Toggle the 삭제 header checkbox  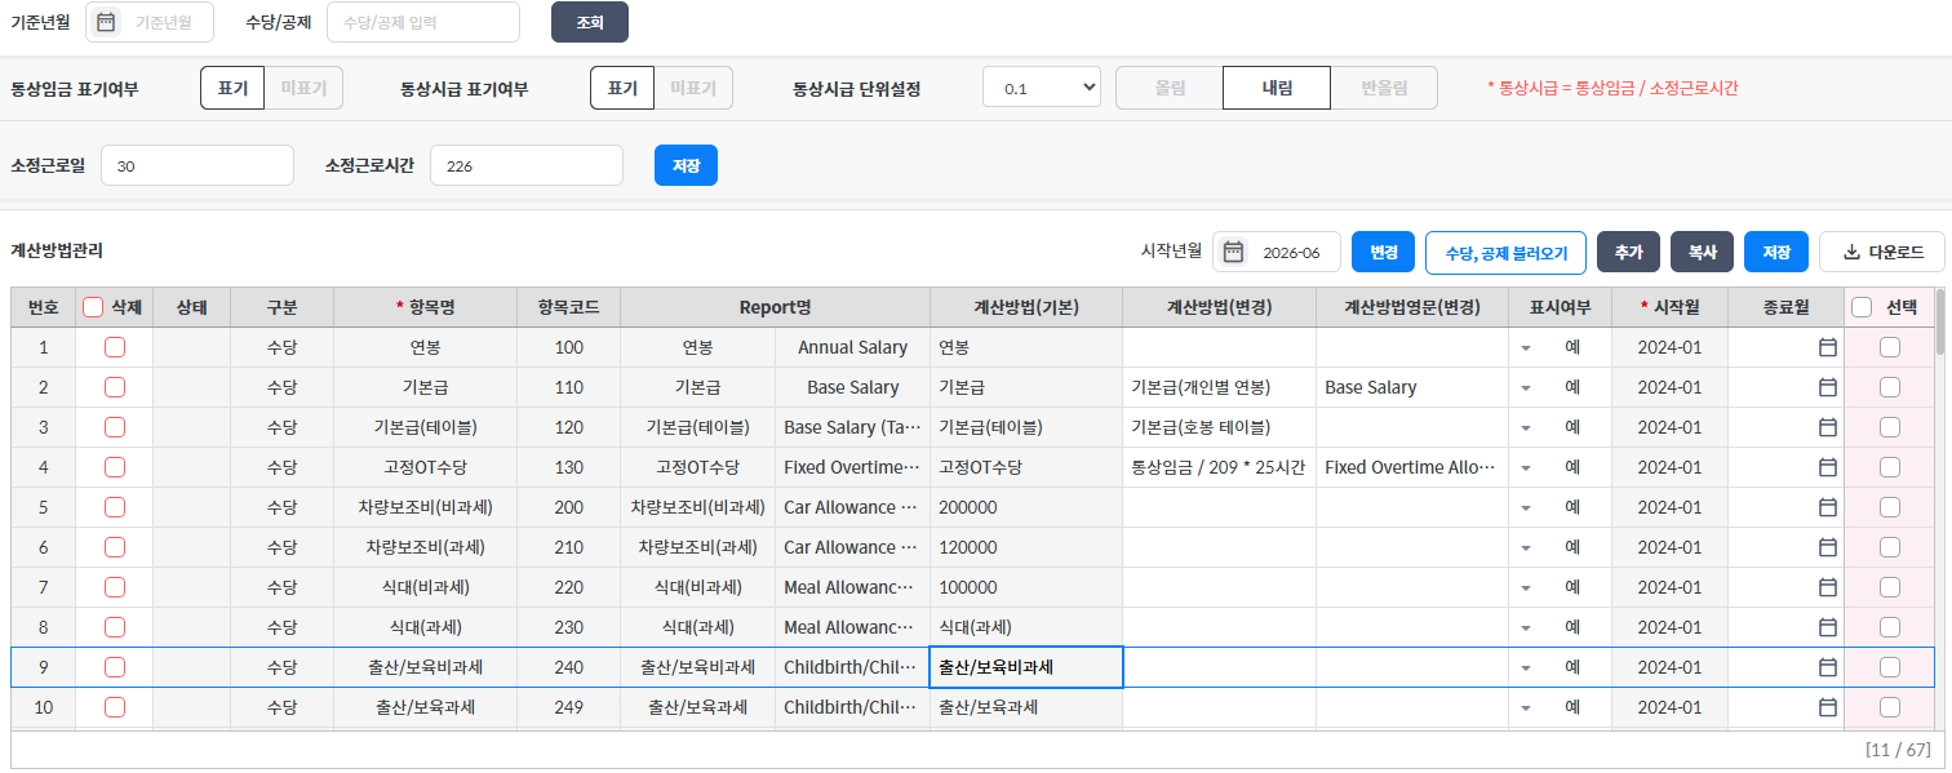coord(93,307)
